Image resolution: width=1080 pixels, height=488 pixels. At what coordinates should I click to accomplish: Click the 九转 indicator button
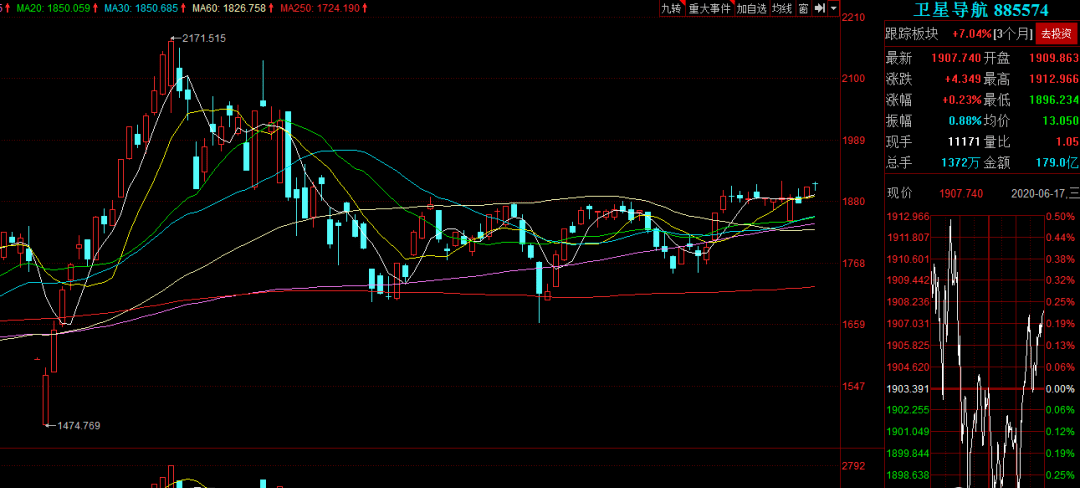[671, 8]
